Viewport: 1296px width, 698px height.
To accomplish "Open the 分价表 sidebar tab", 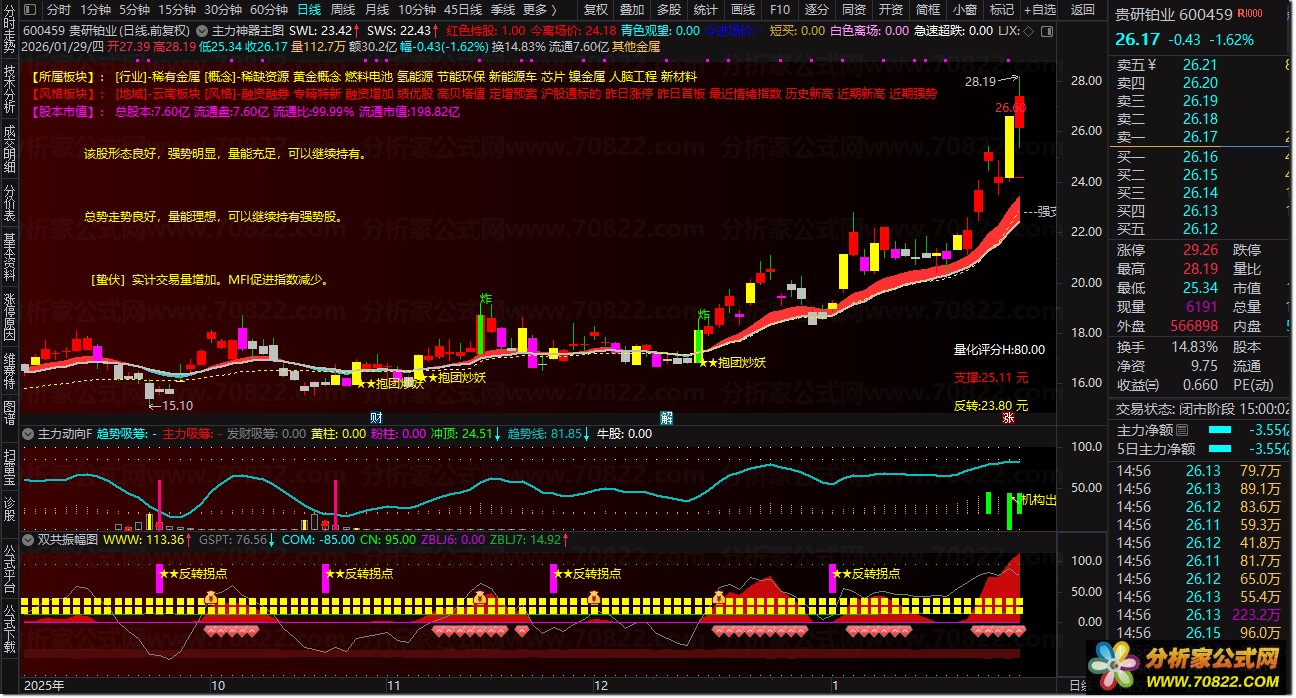I will [10, 203].
